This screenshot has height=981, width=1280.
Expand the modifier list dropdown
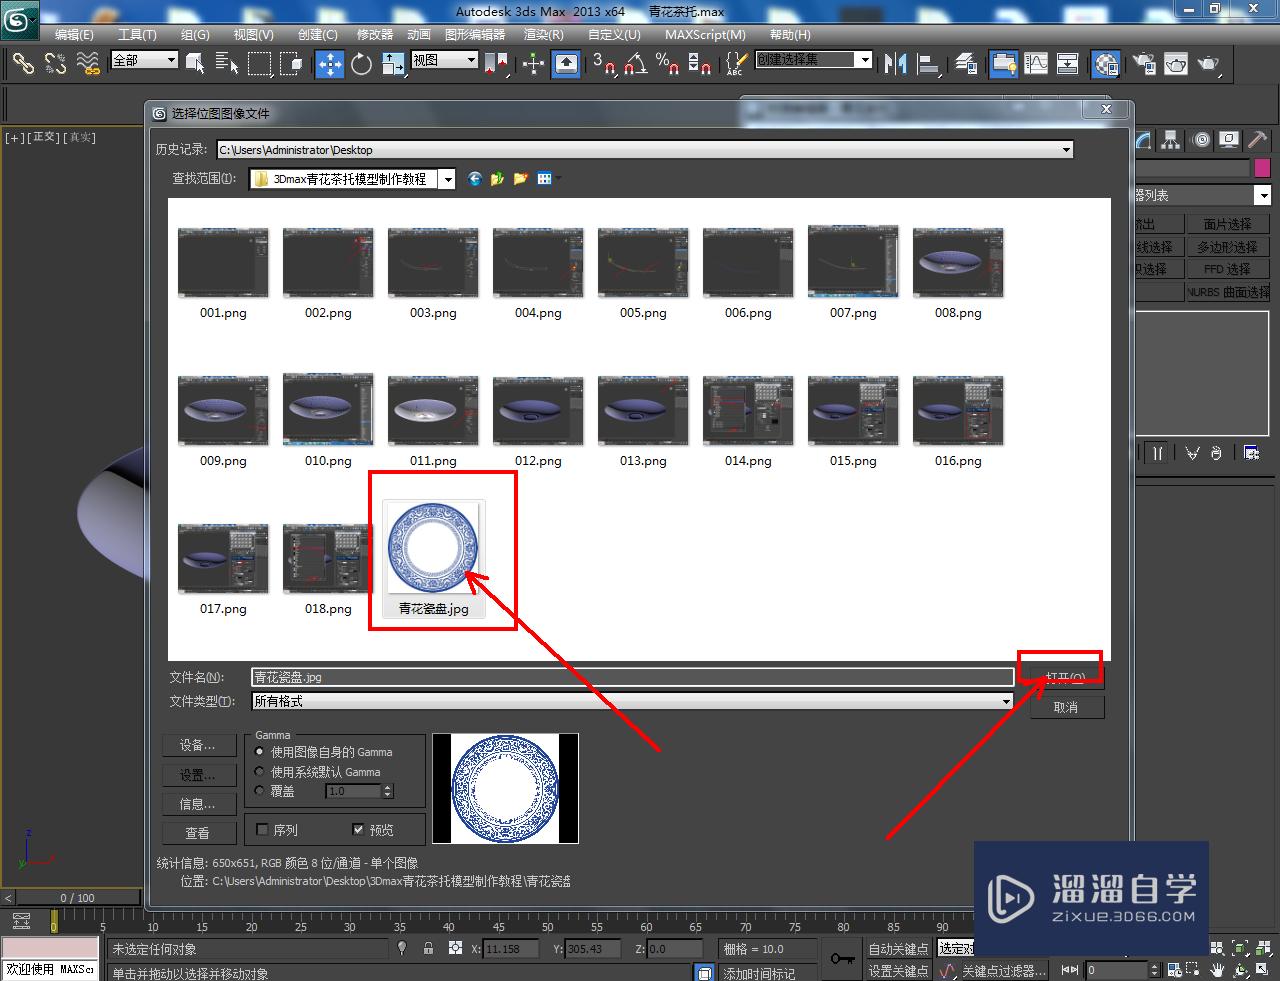pyautogui.click(x=1264, y=196)
